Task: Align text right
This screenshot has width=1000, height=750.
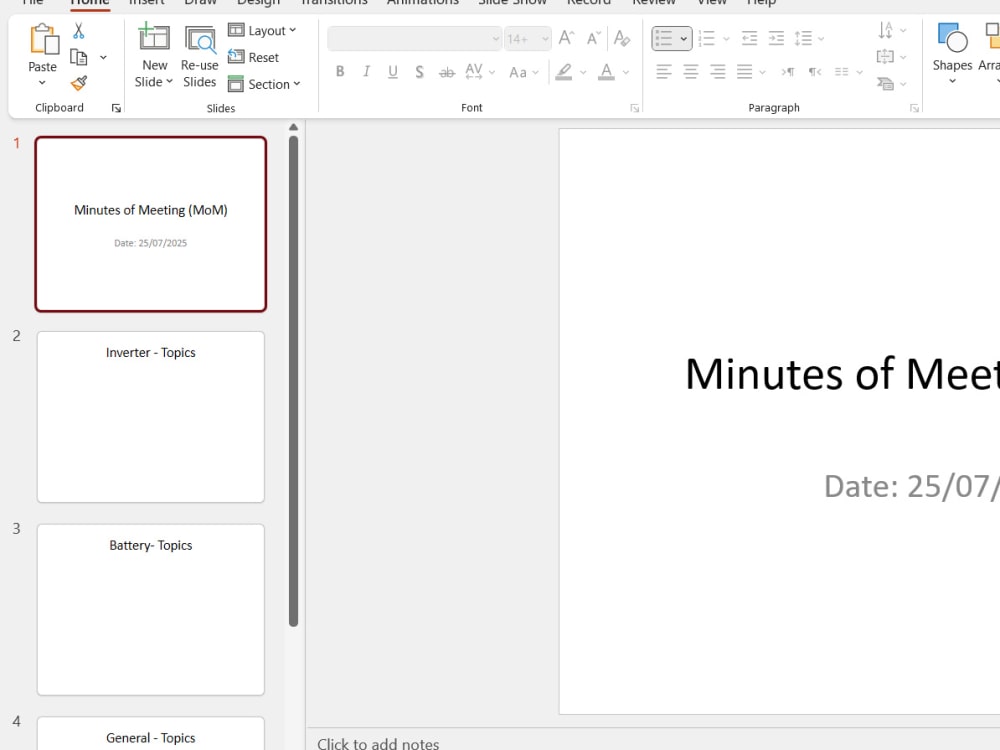Action: tap(717, 71)
